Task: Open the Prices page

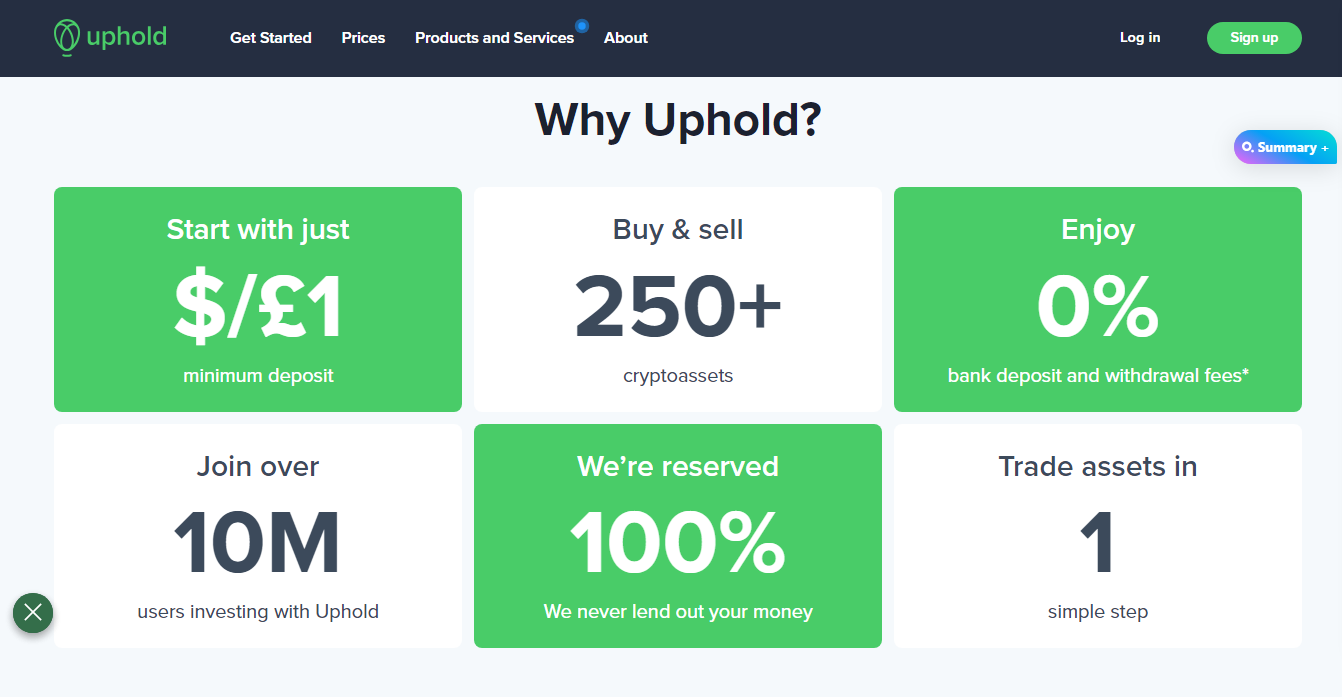Action: pyautogui.click(x=363, y=38)
